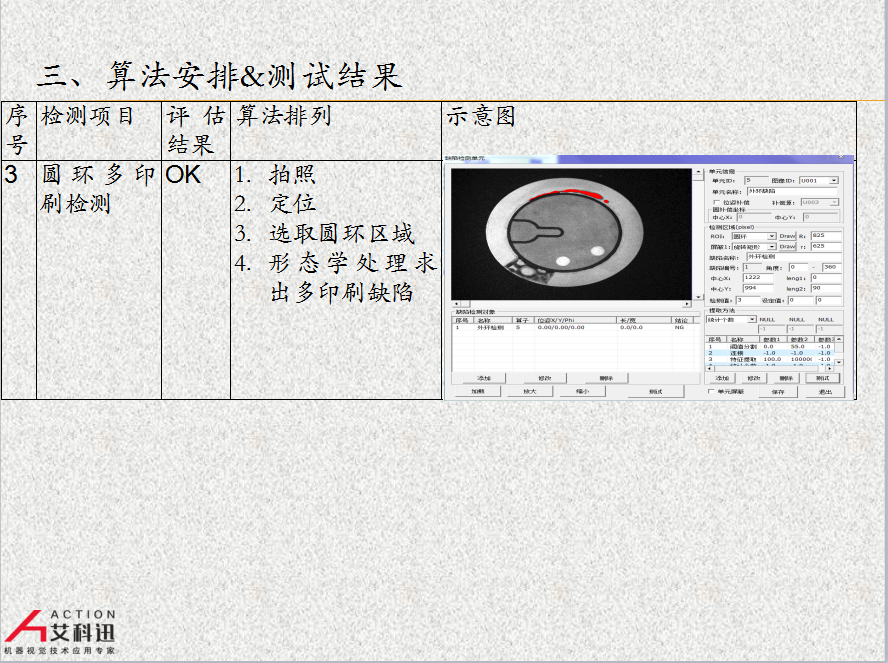Viewport: 888px width, 663px height.
Task: Click image viewer's vertical scrollbar up arrow
Action: (698, 172)
